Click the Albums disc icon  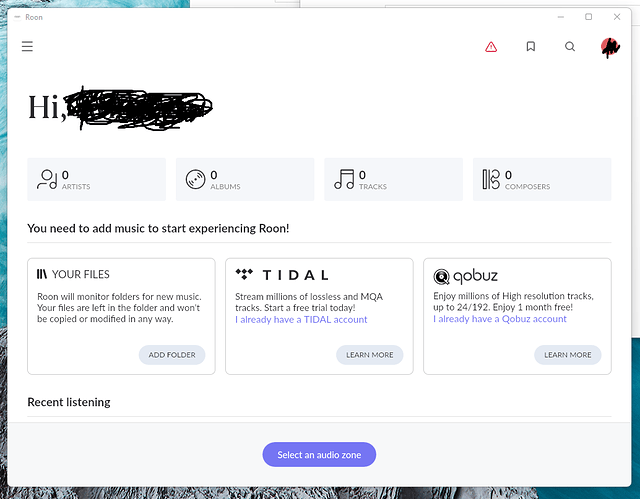click(x=196, y=180)
